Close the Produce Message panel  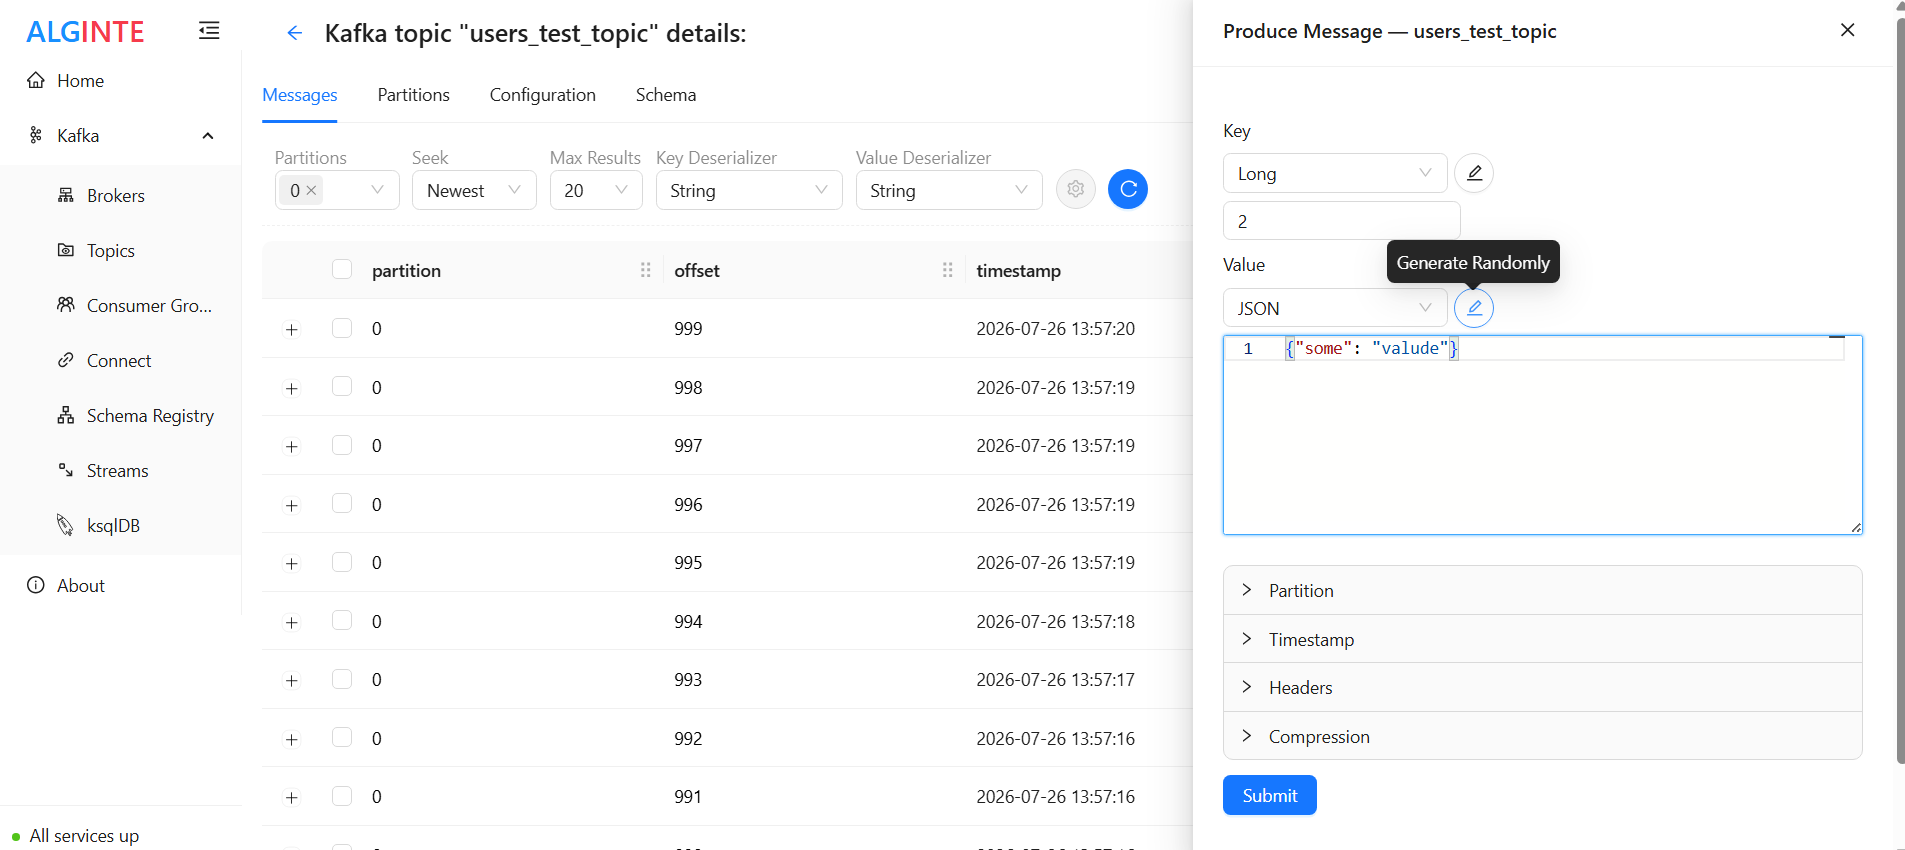click(1848, 30)
